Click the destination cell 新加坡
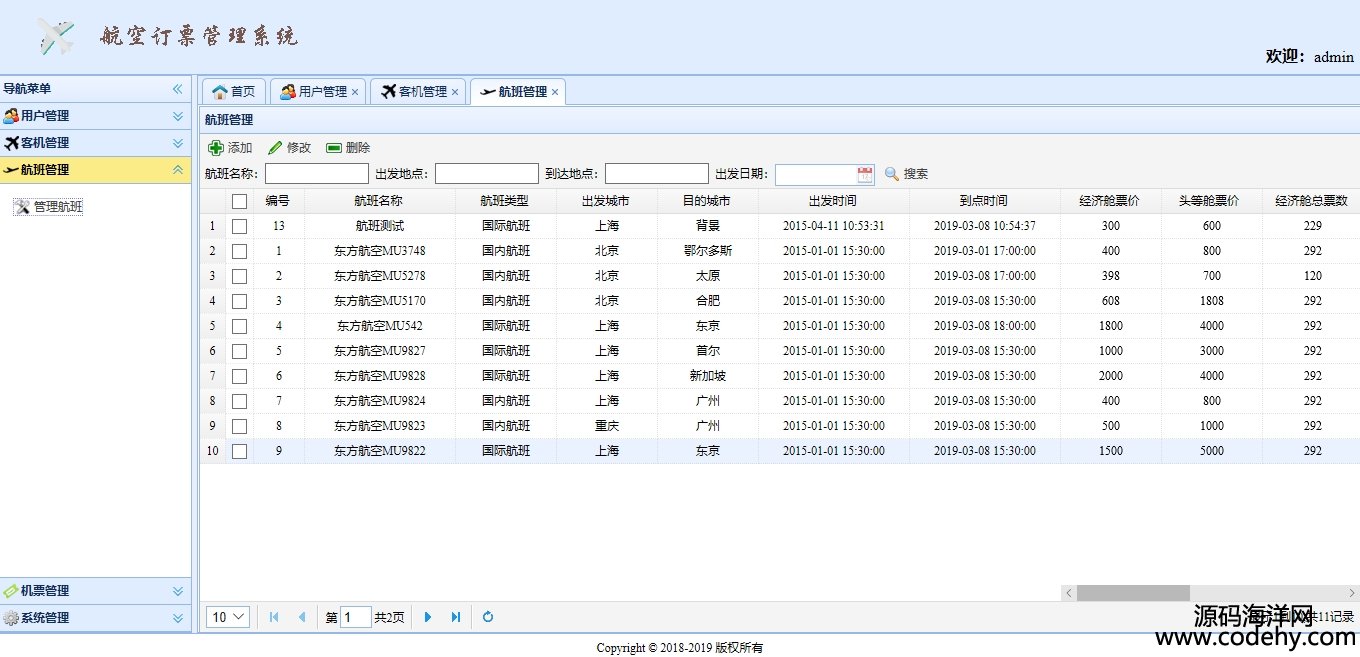 click(x=707, y=376)
